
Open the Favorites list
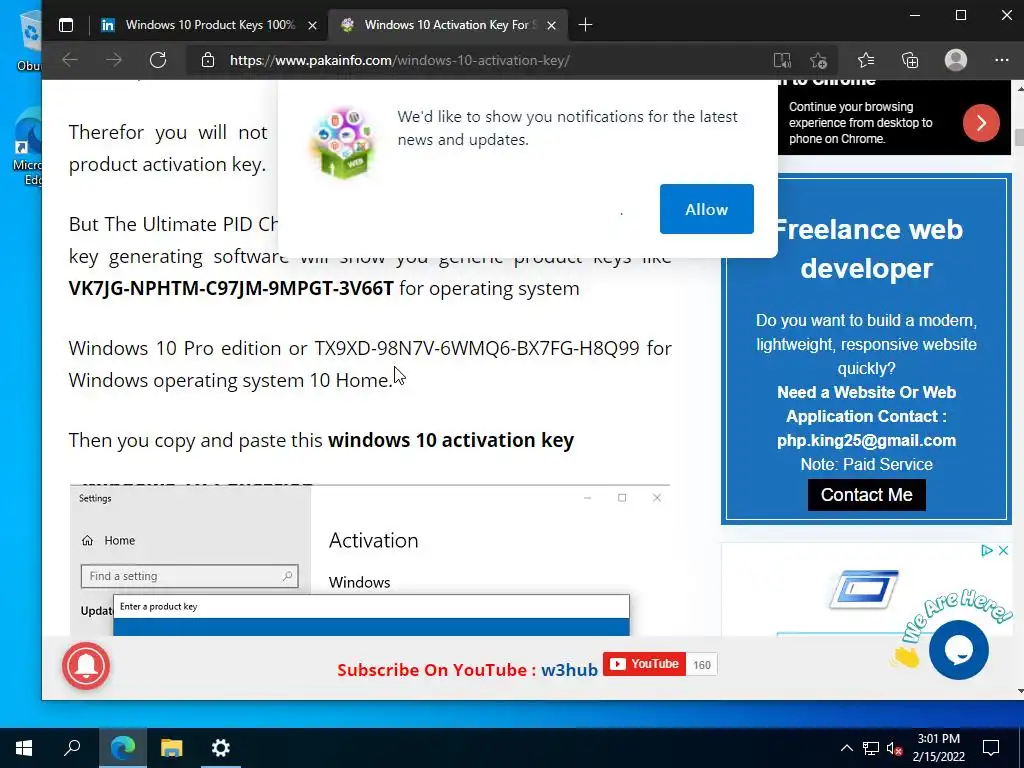tap(866, 60)
